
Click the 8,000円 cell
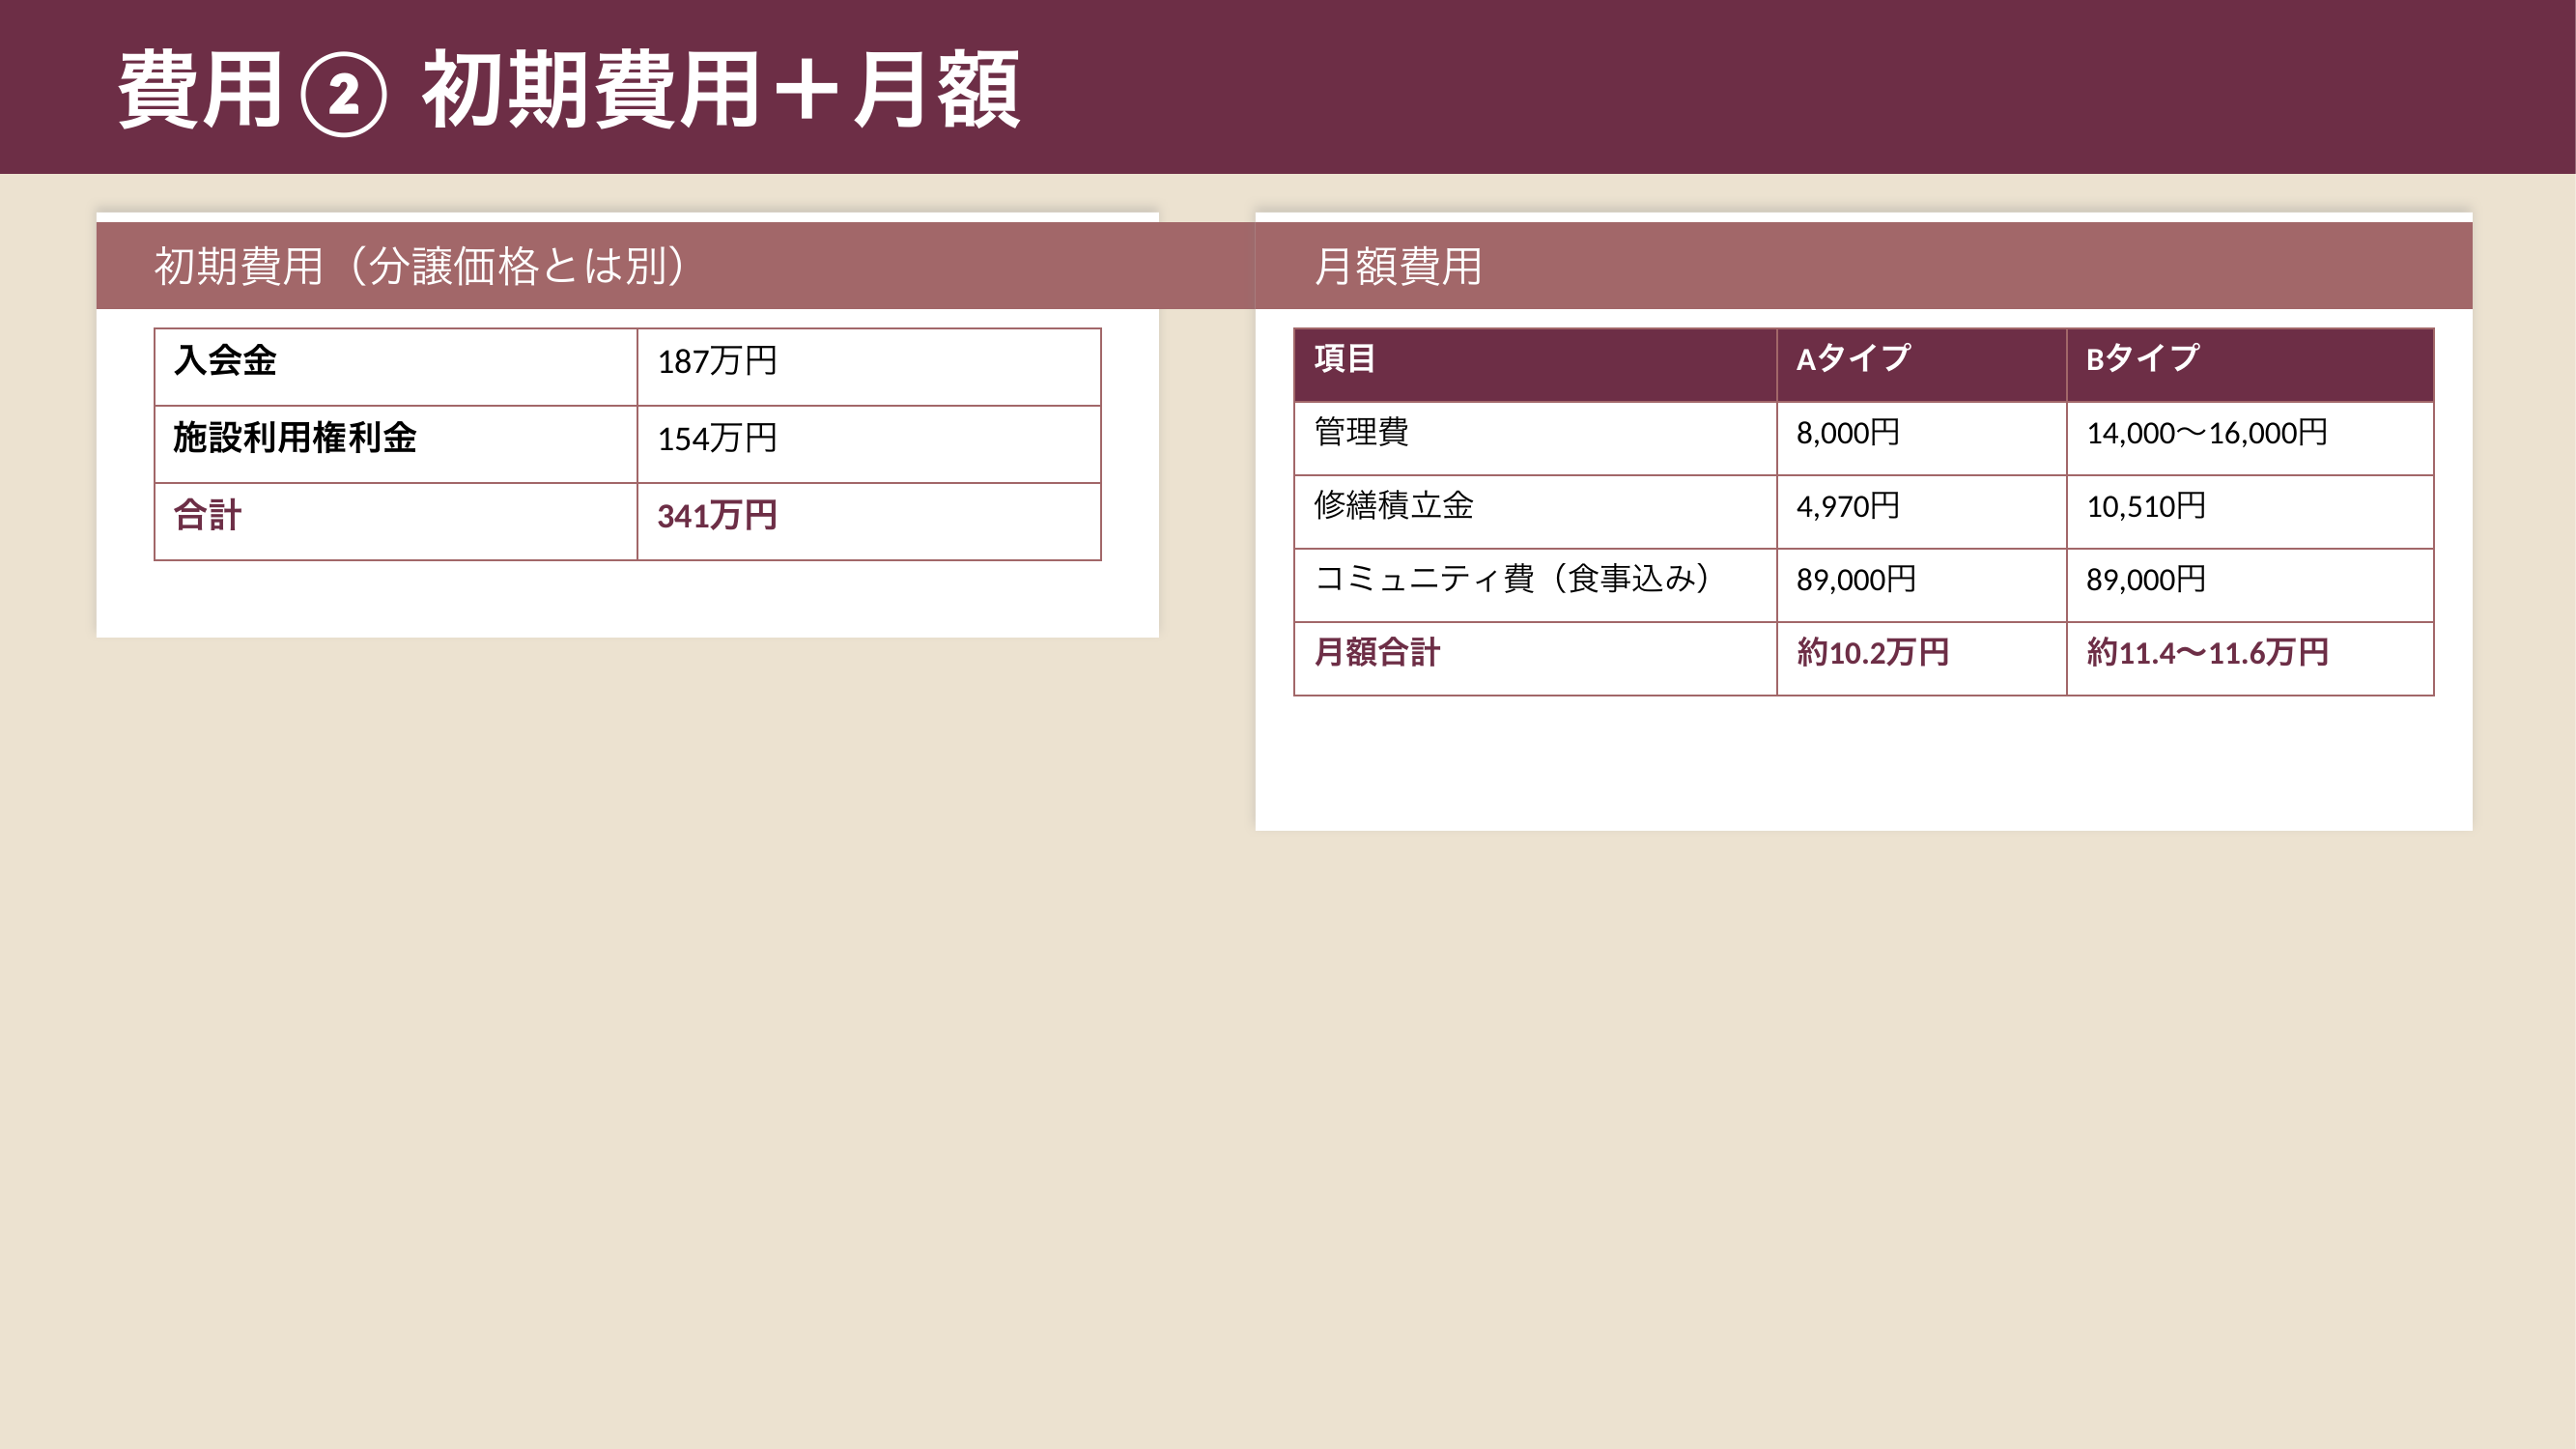pos(1847,433)
